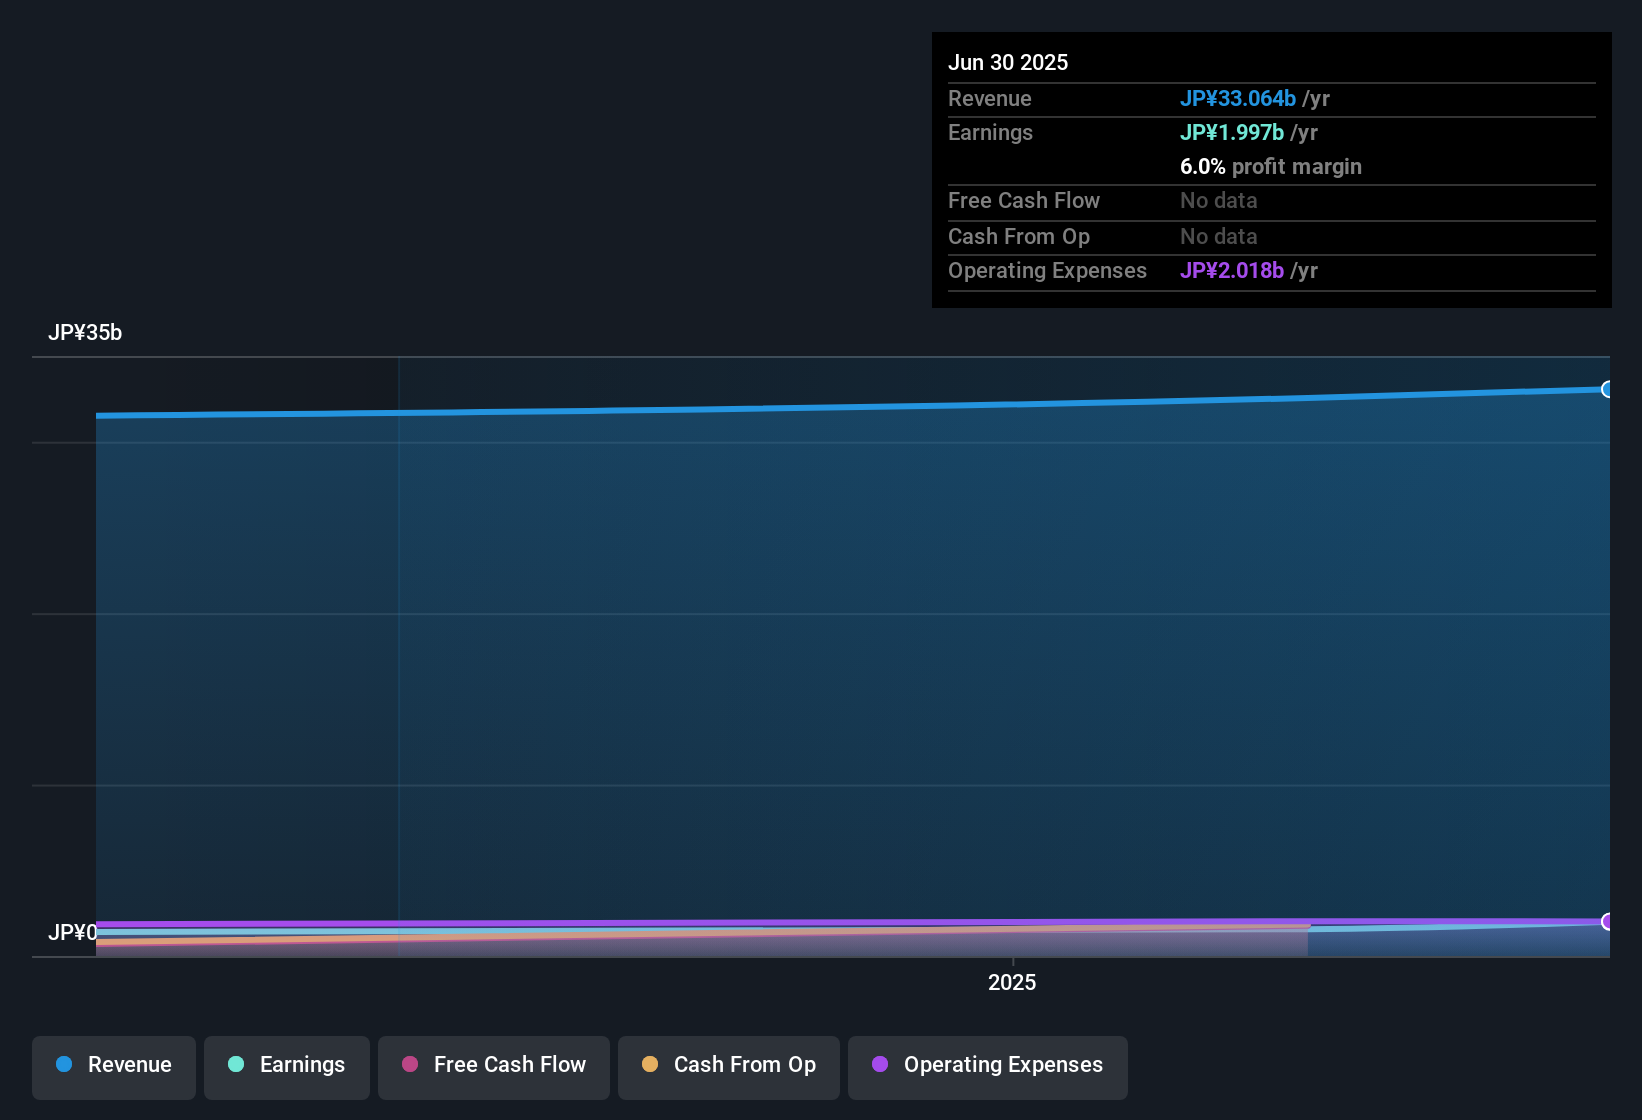Screen dimensions: 1642x1120
Task: Click the purple Operating Expenses legend dot
Action: click(880, 1064)
